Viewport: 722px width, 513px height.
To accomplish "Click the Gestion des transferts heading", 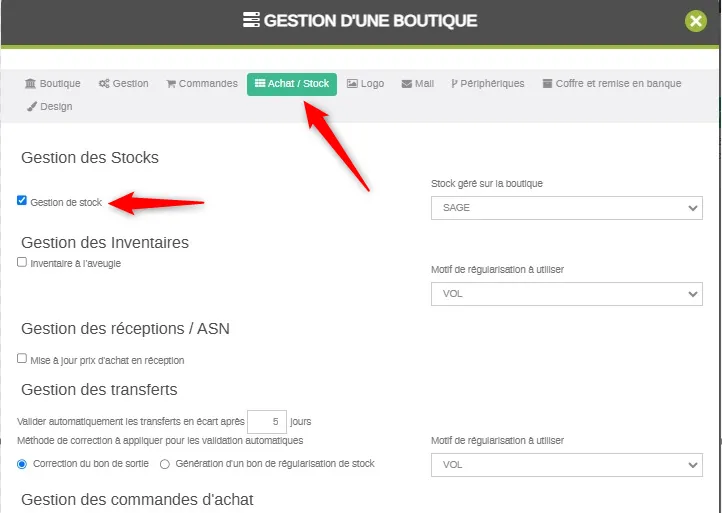I will (x=99, y=390).
